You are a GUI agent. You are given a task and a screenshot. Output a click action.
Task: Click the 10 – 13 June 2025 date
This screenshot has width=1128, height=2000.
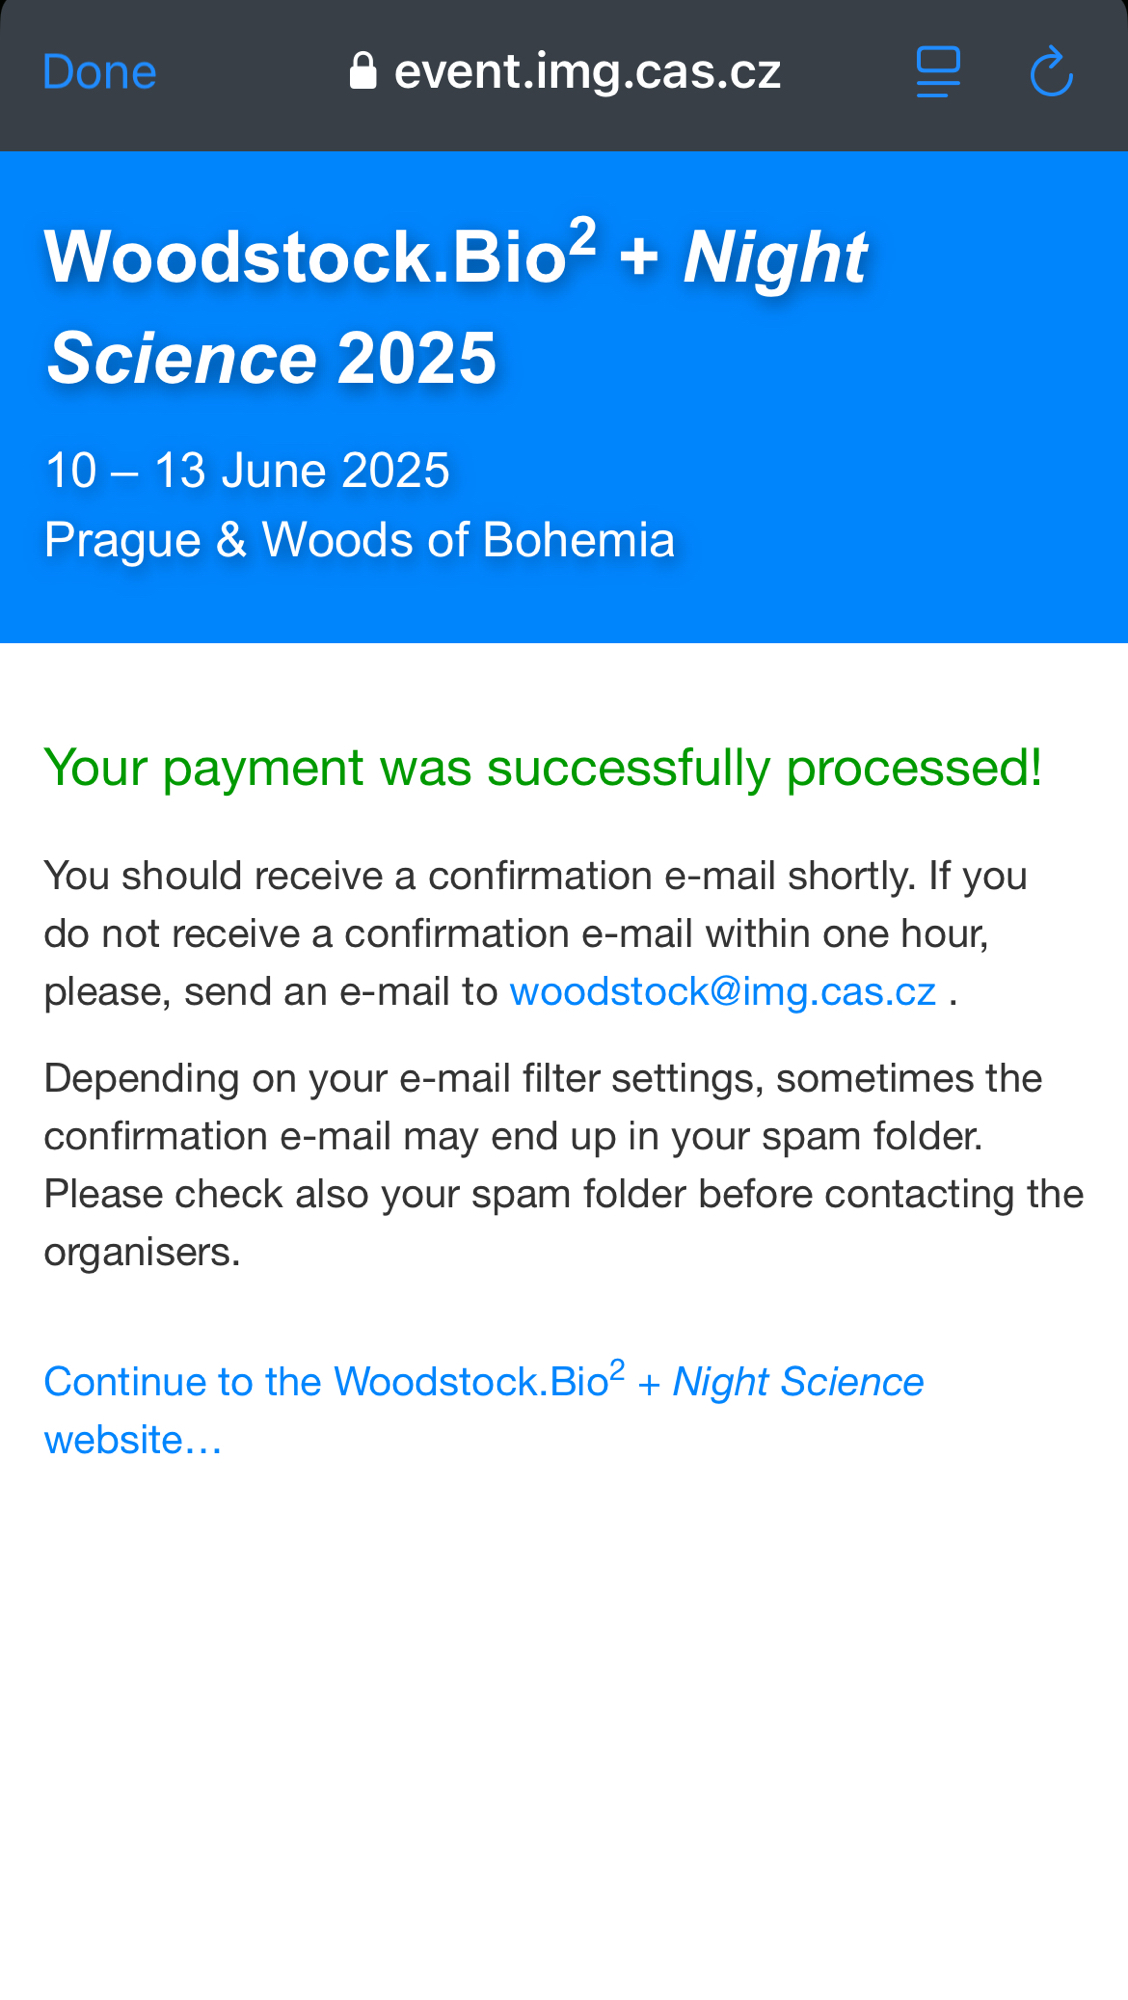pyautogui.click(x=247, y=470)
